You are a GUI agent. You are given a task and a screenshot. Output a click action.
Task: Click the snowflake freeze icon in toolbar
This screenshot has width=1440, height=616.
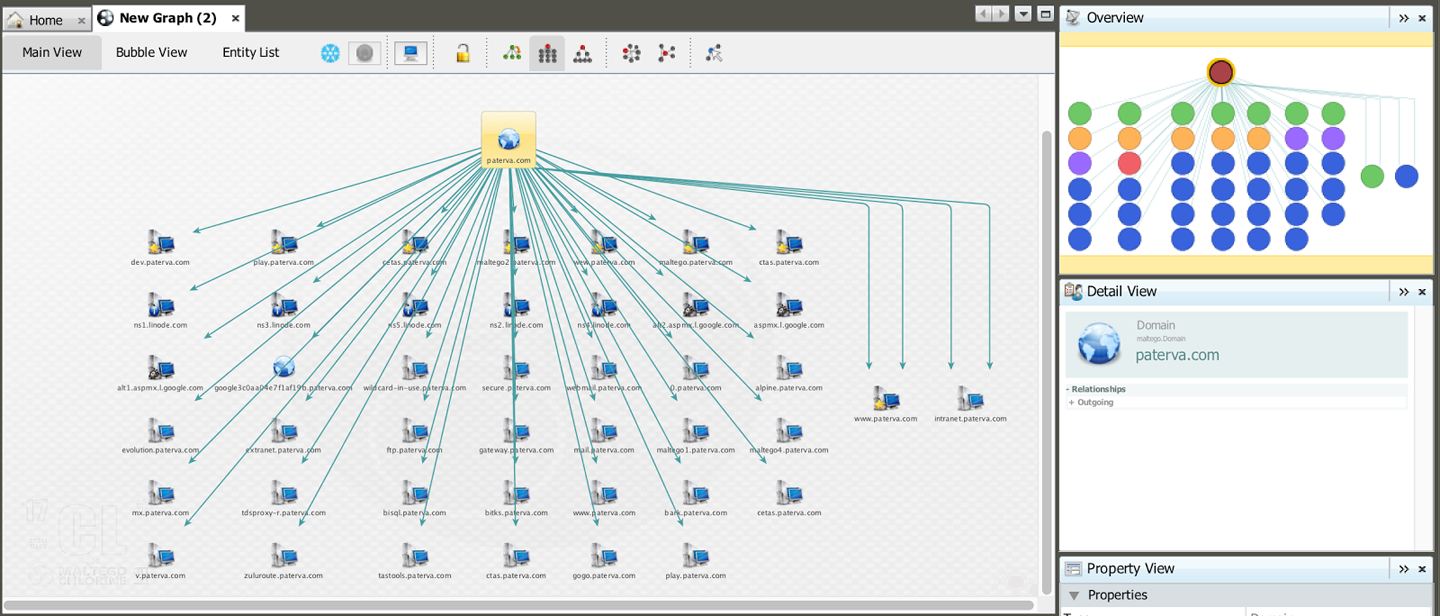pyautogui.click(x=330, y=53)
